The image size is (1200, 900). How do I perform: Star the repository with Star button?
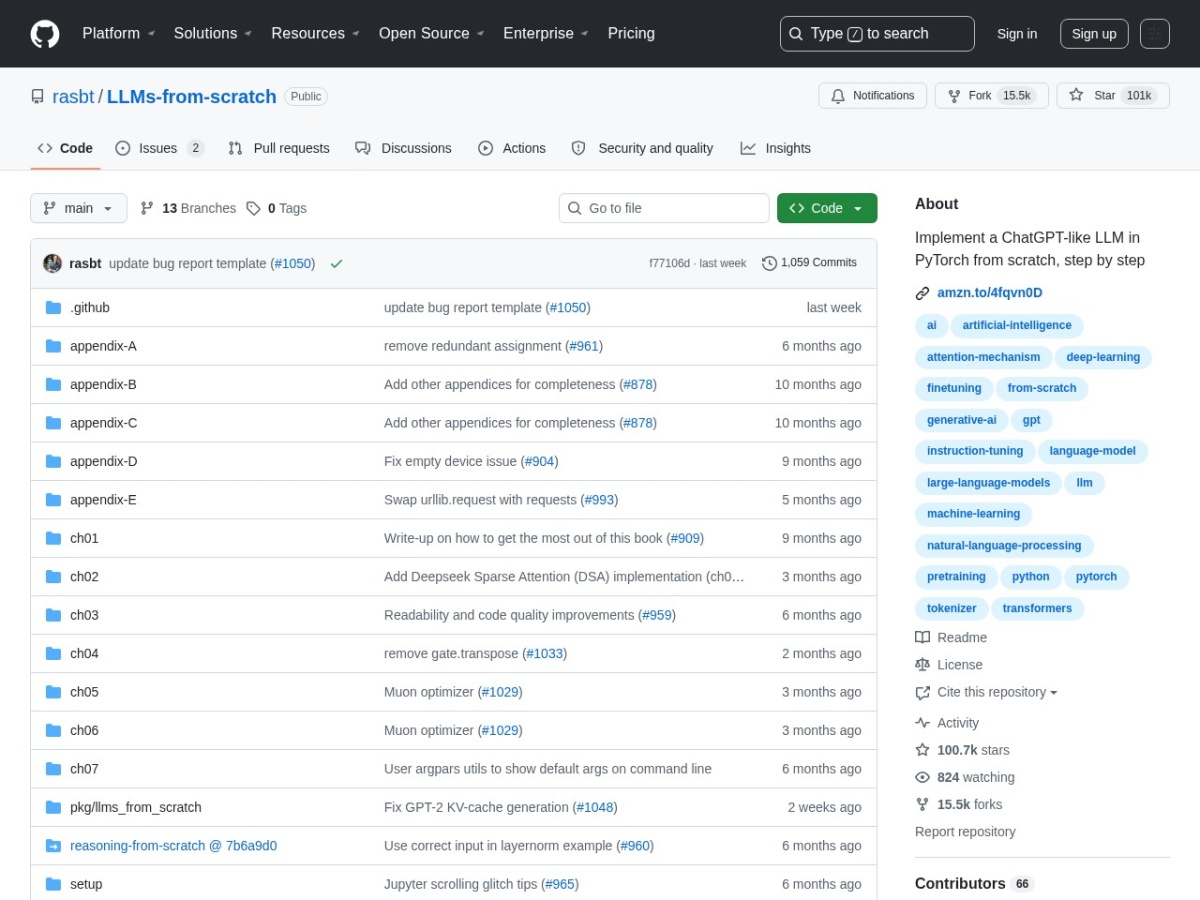click(1113, 96)
